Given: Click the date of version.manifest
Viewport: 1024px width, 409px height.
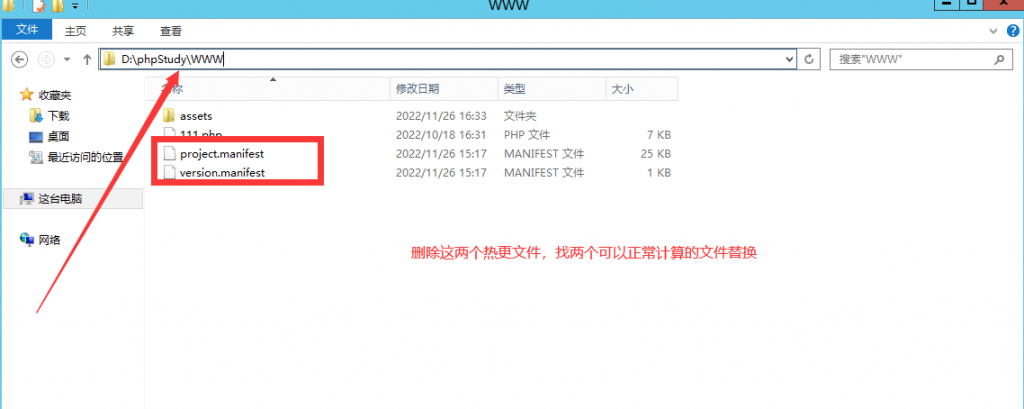Looking at the screenshot, I should [x=441, y=172].
